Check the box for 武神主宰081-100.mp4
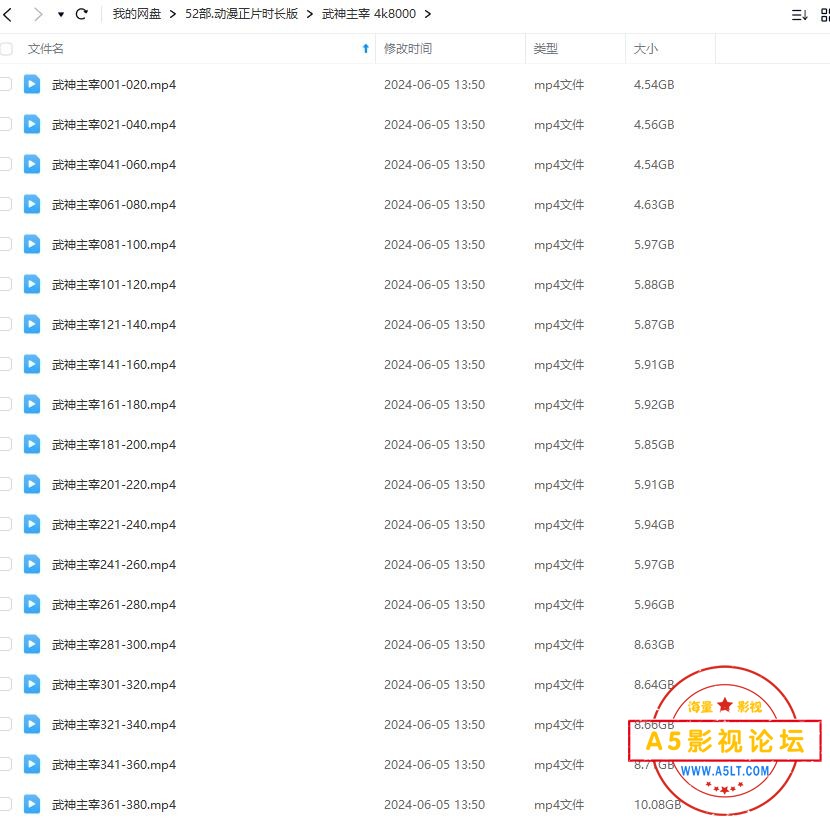 pyautogui.click(x=6, y=244)
